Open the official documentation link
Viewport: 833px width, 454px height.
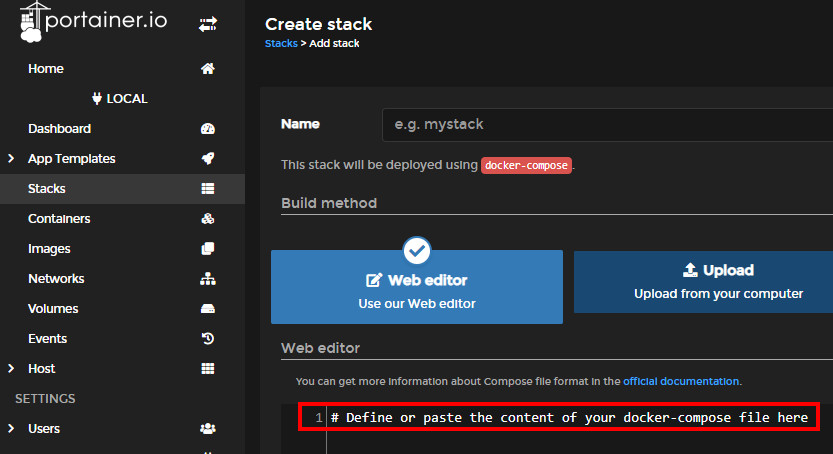(681, 381)
